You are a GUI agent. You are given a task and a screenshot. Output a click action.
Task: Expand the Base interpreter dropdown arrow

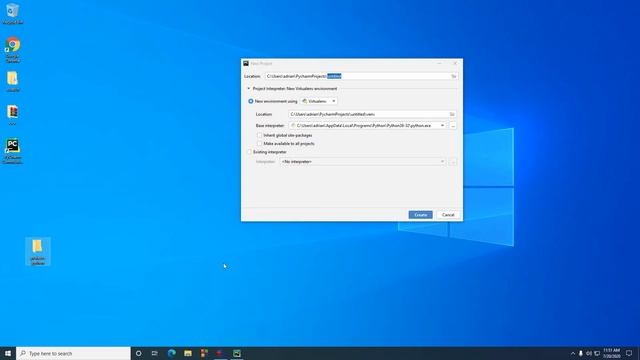click(x=442, y=126)
